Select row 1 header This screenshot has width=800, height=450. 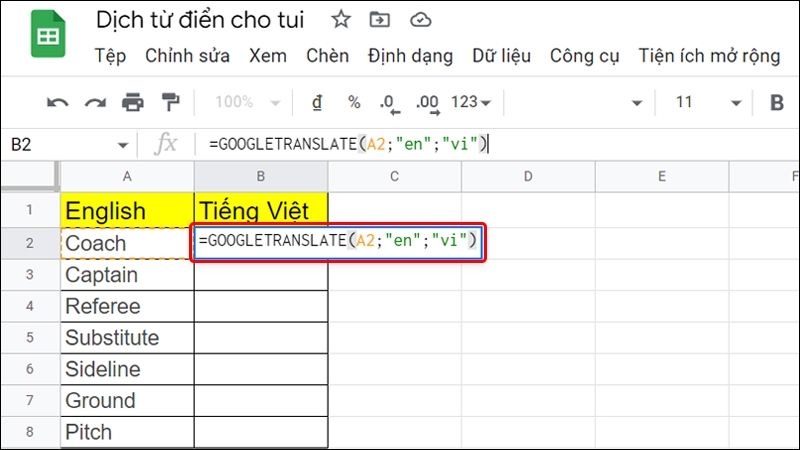pyautogui.click(x=30, y=210)
